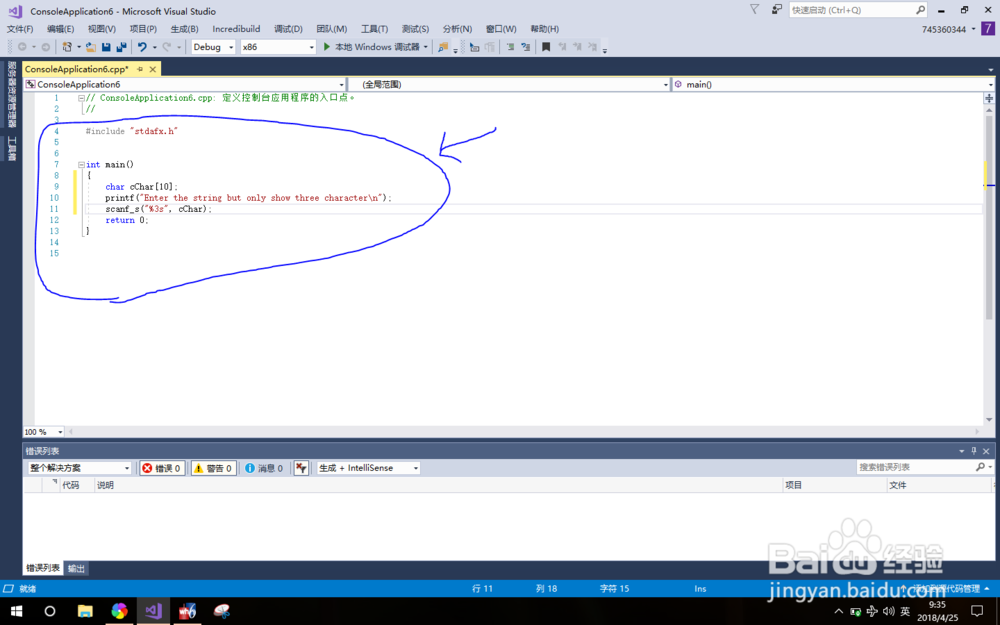This screenshot has height=625, width=1000.
Task: Click the notifications icon near quick launch
Action: click(x=776, y=10)
